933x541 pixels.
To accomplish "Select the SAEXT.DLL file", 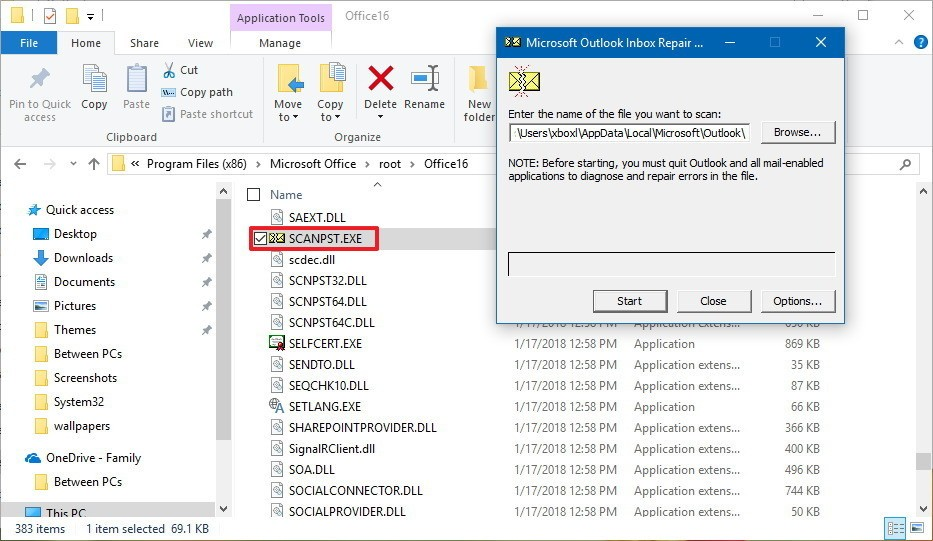I will pyautogui.click(x=317, y=218).
